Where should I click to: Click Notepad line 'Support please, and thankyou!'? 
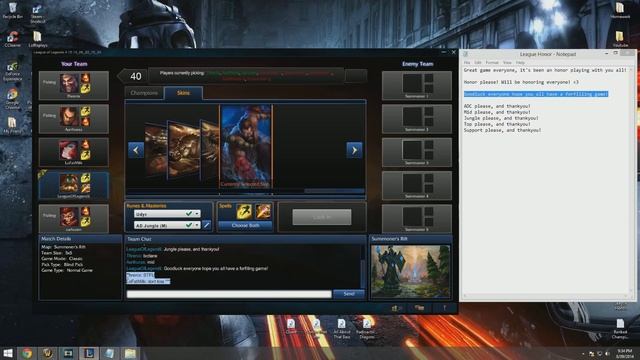[x=502, y=130]
